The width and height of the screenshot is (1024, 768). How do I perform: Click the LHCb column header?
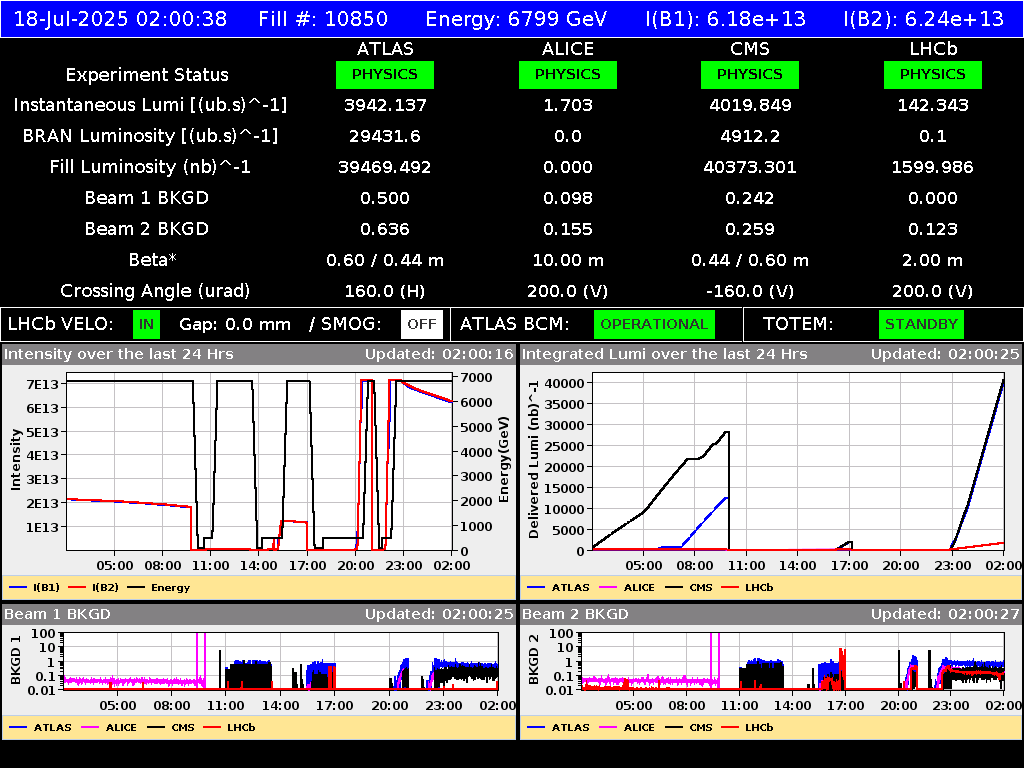pos(933,49)
